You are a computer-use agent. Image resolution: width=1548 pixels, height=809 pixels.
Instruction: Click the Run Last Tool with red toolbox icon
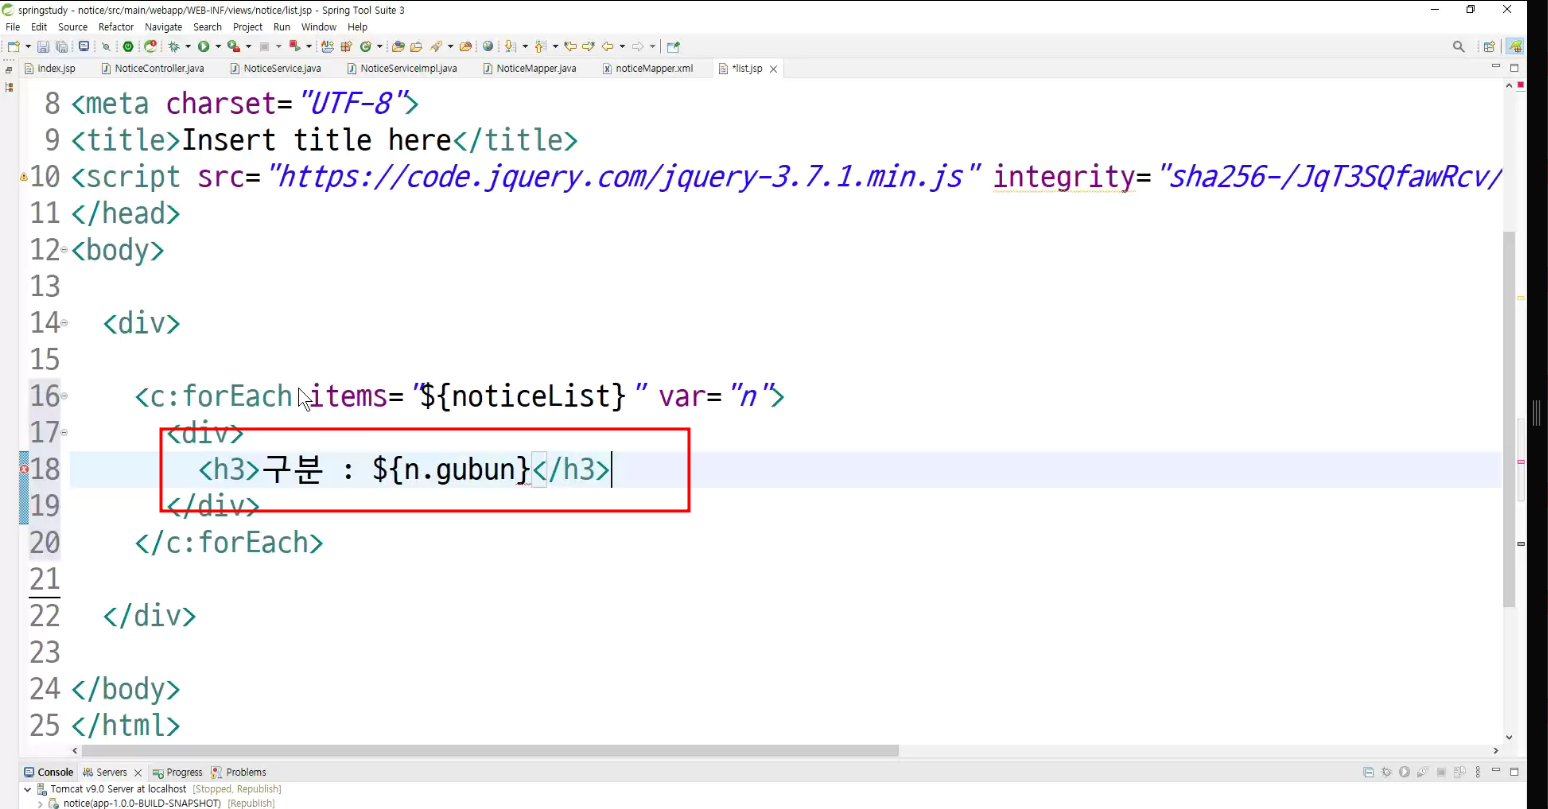(234, 46)
